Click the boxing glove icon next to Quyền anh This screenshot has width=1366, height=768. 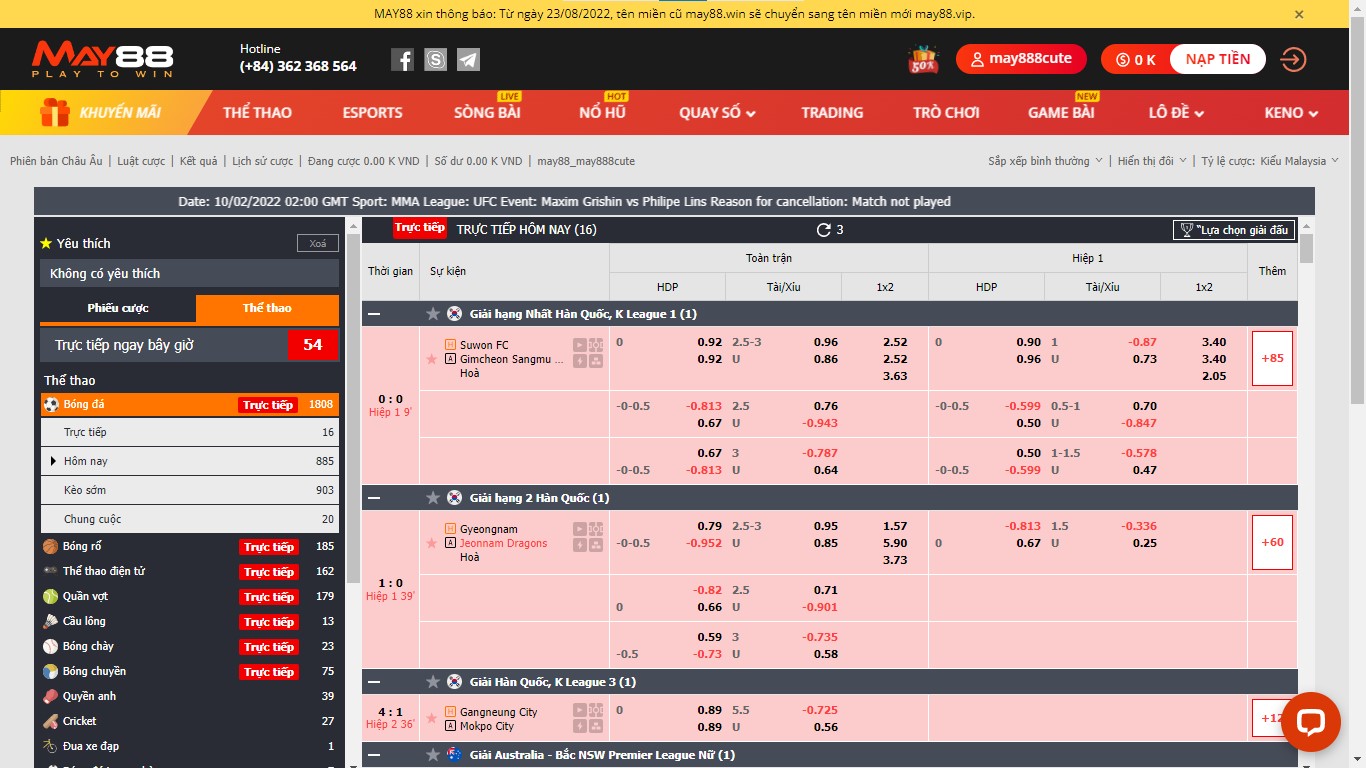51,697
